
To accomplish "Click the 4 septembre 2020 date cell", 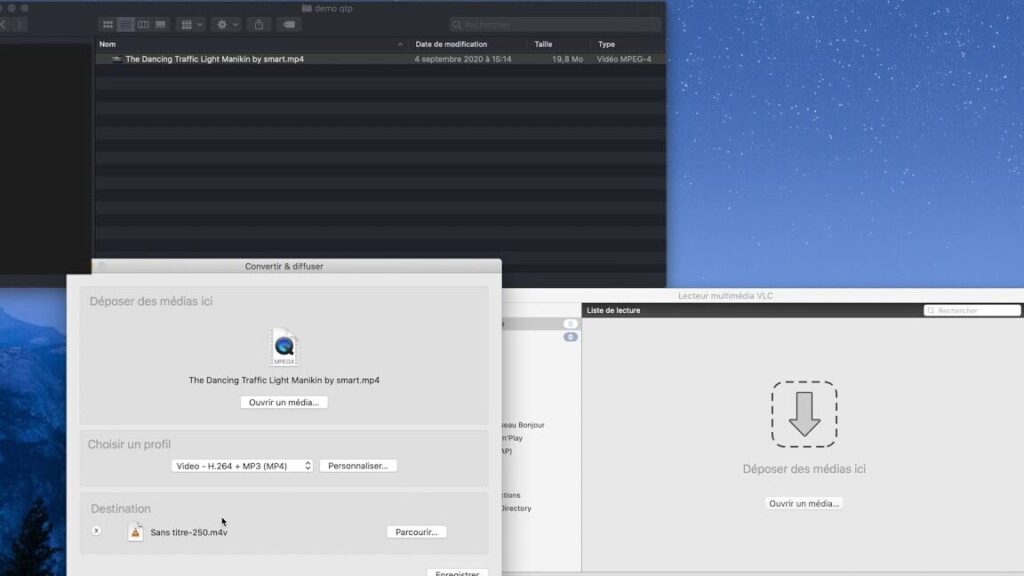I will point(462,59).
